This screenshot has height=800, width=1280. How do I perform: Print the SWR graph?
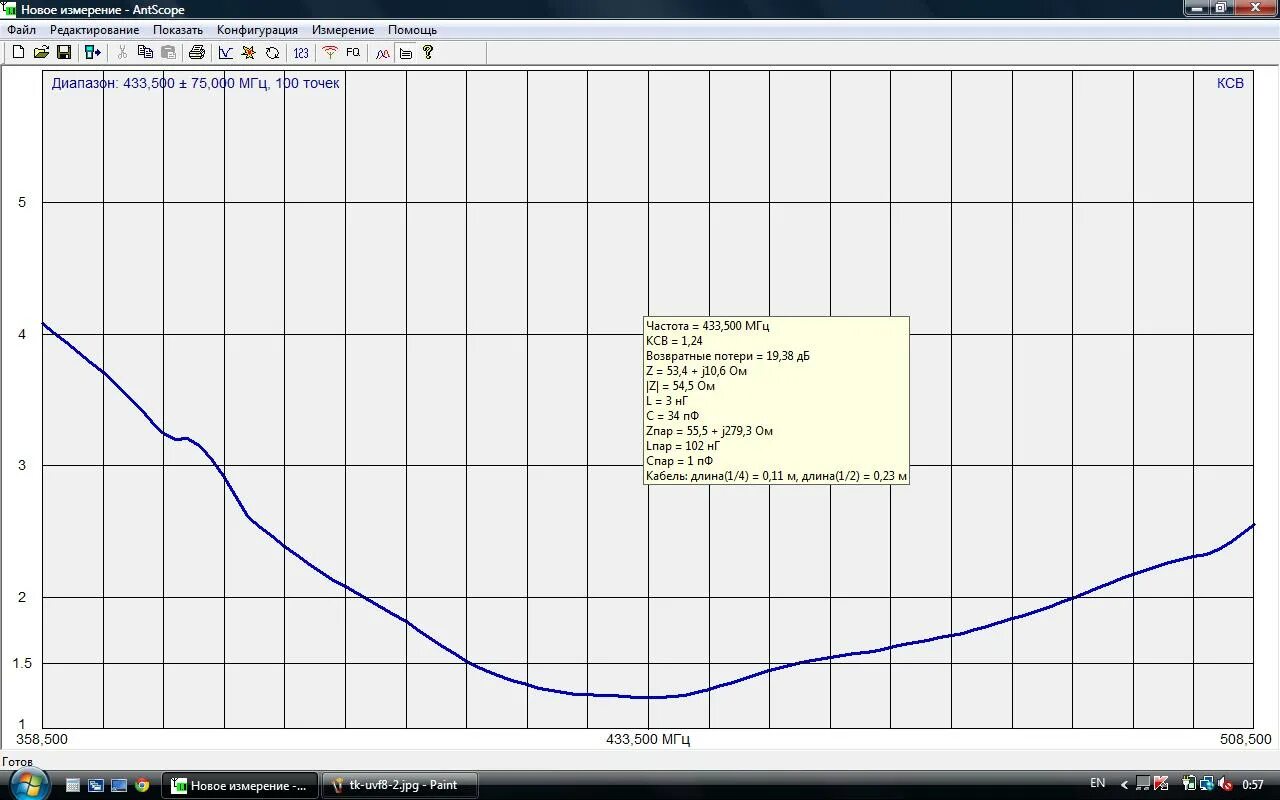(197, 52)
